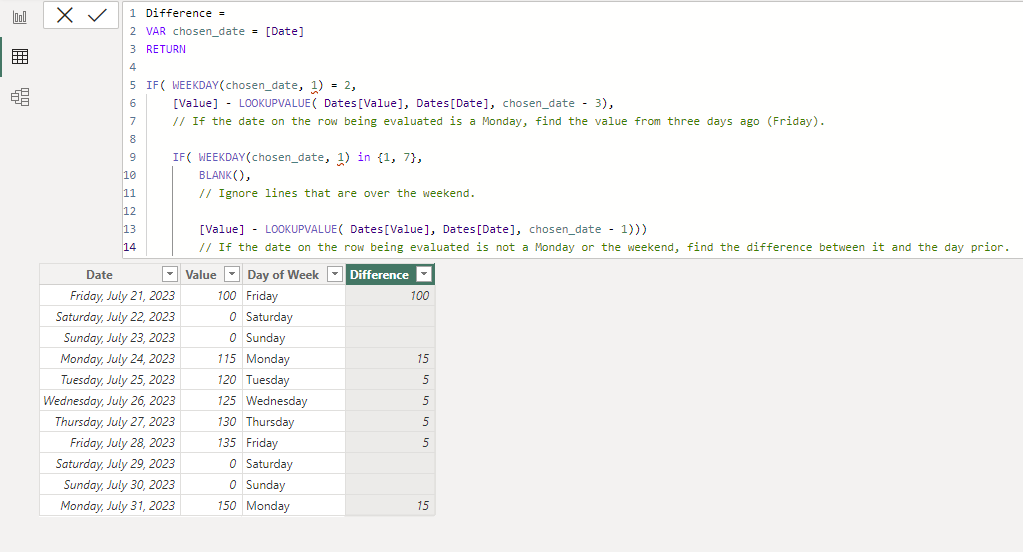This screenshot has width=1023, height=552.
Task: Click the LOOKUPVALUE function on line 6
Action: coord(275,103)
